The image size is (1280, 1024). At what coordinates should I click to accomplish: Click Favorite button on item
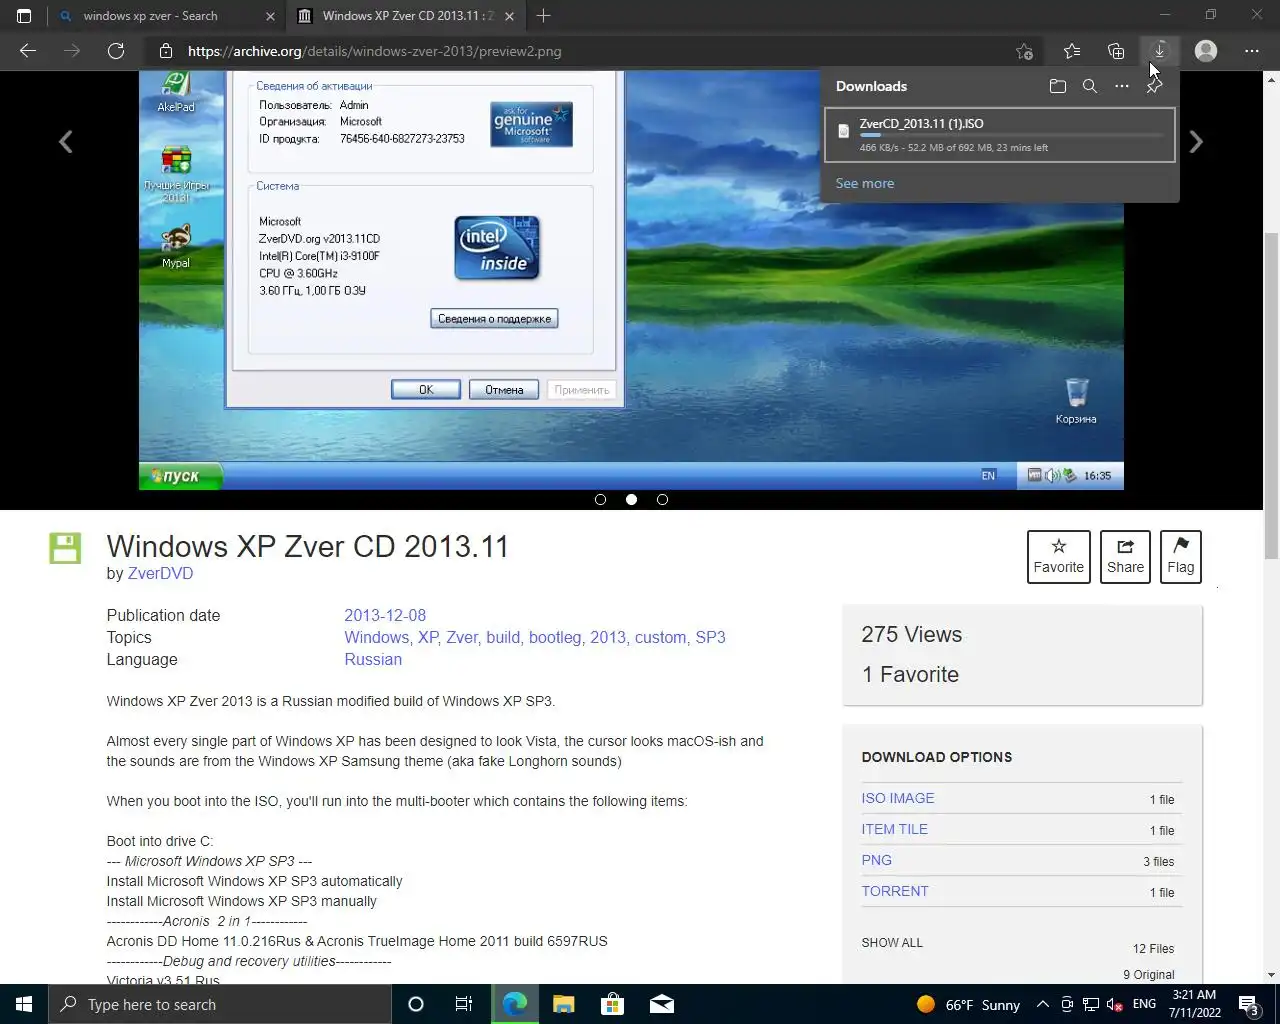[1058, 556]
